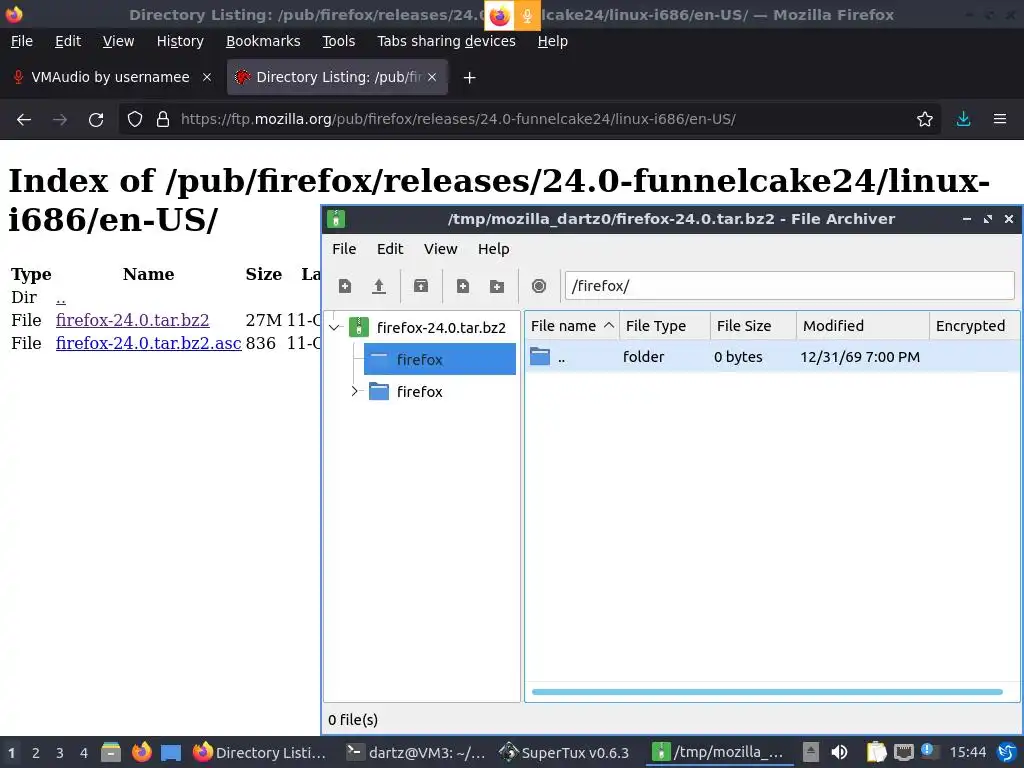
Task: Click the removable media eject tray icon
Action: (810, 752)
